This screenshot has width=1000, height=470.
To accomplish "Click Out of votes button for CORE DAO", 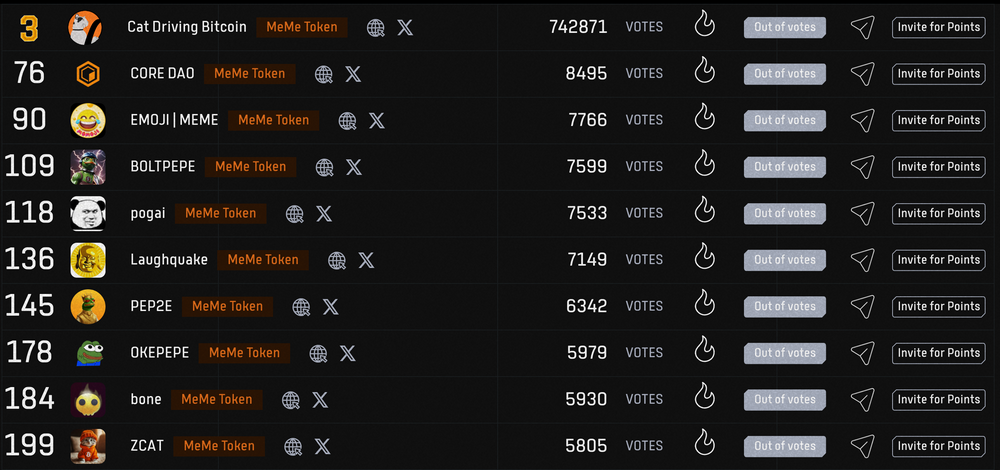I will 784,74.
